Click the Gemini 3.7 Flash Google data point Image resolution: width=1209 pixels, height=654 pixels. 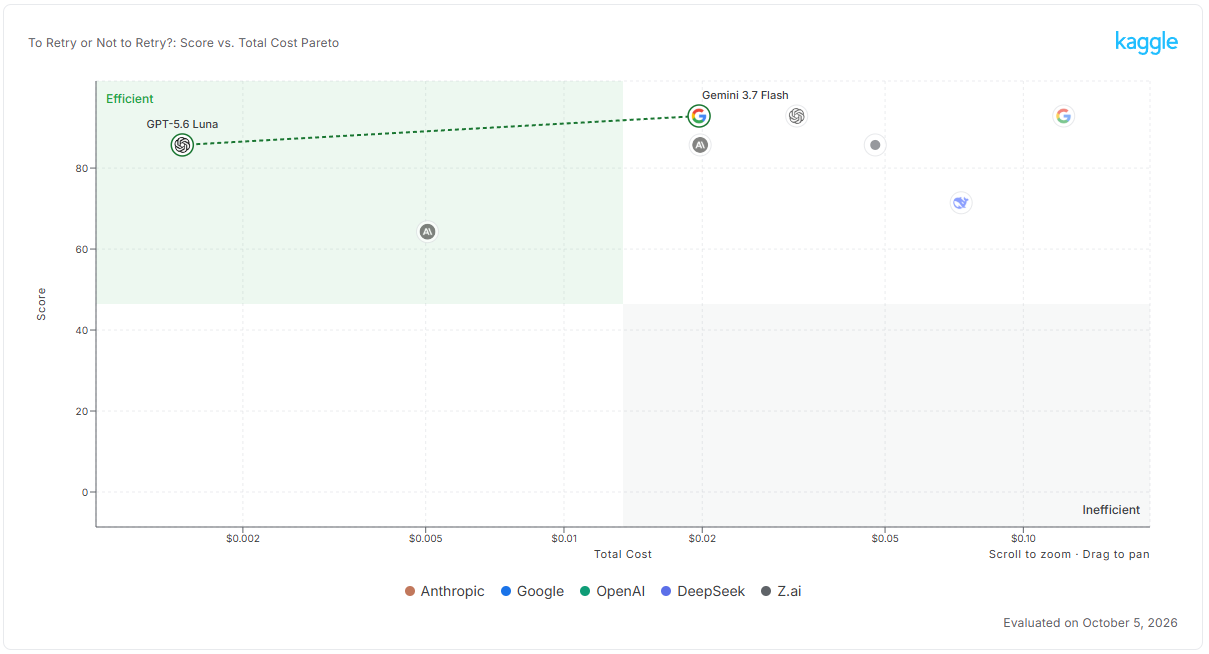click(699, 116)
